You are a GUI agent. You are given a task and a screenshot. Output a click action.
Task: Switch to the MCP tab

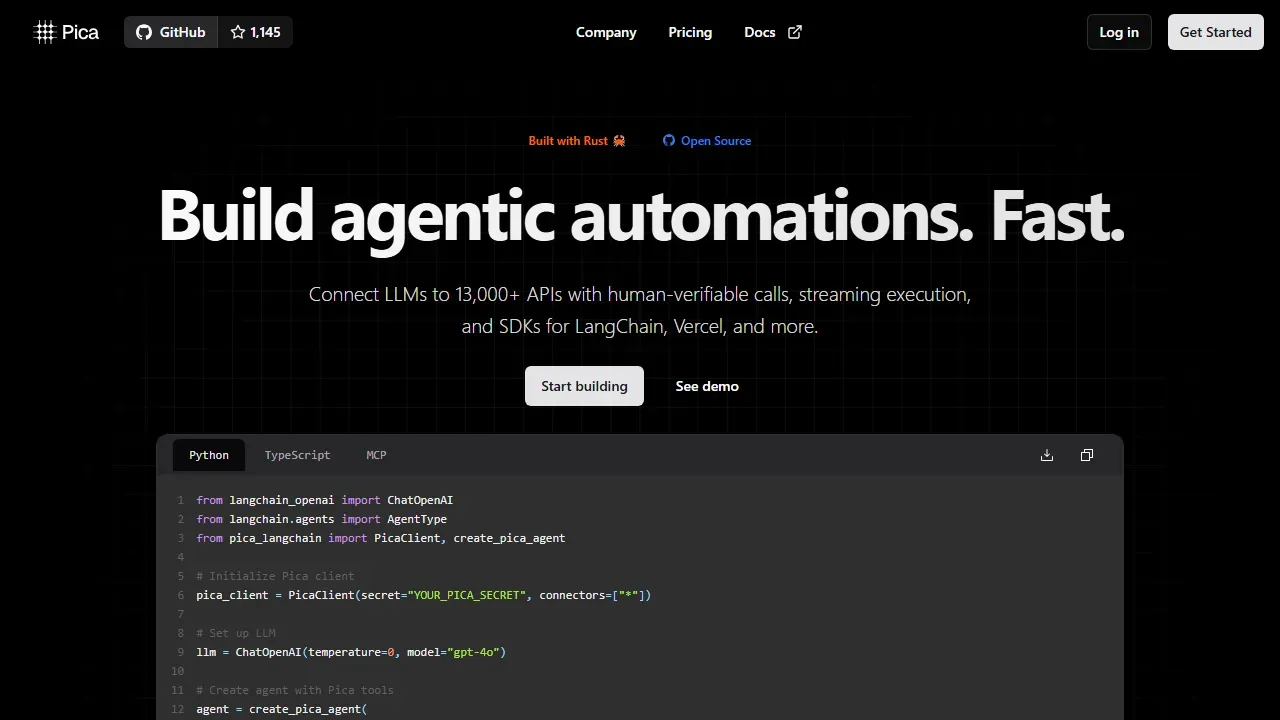376,455
